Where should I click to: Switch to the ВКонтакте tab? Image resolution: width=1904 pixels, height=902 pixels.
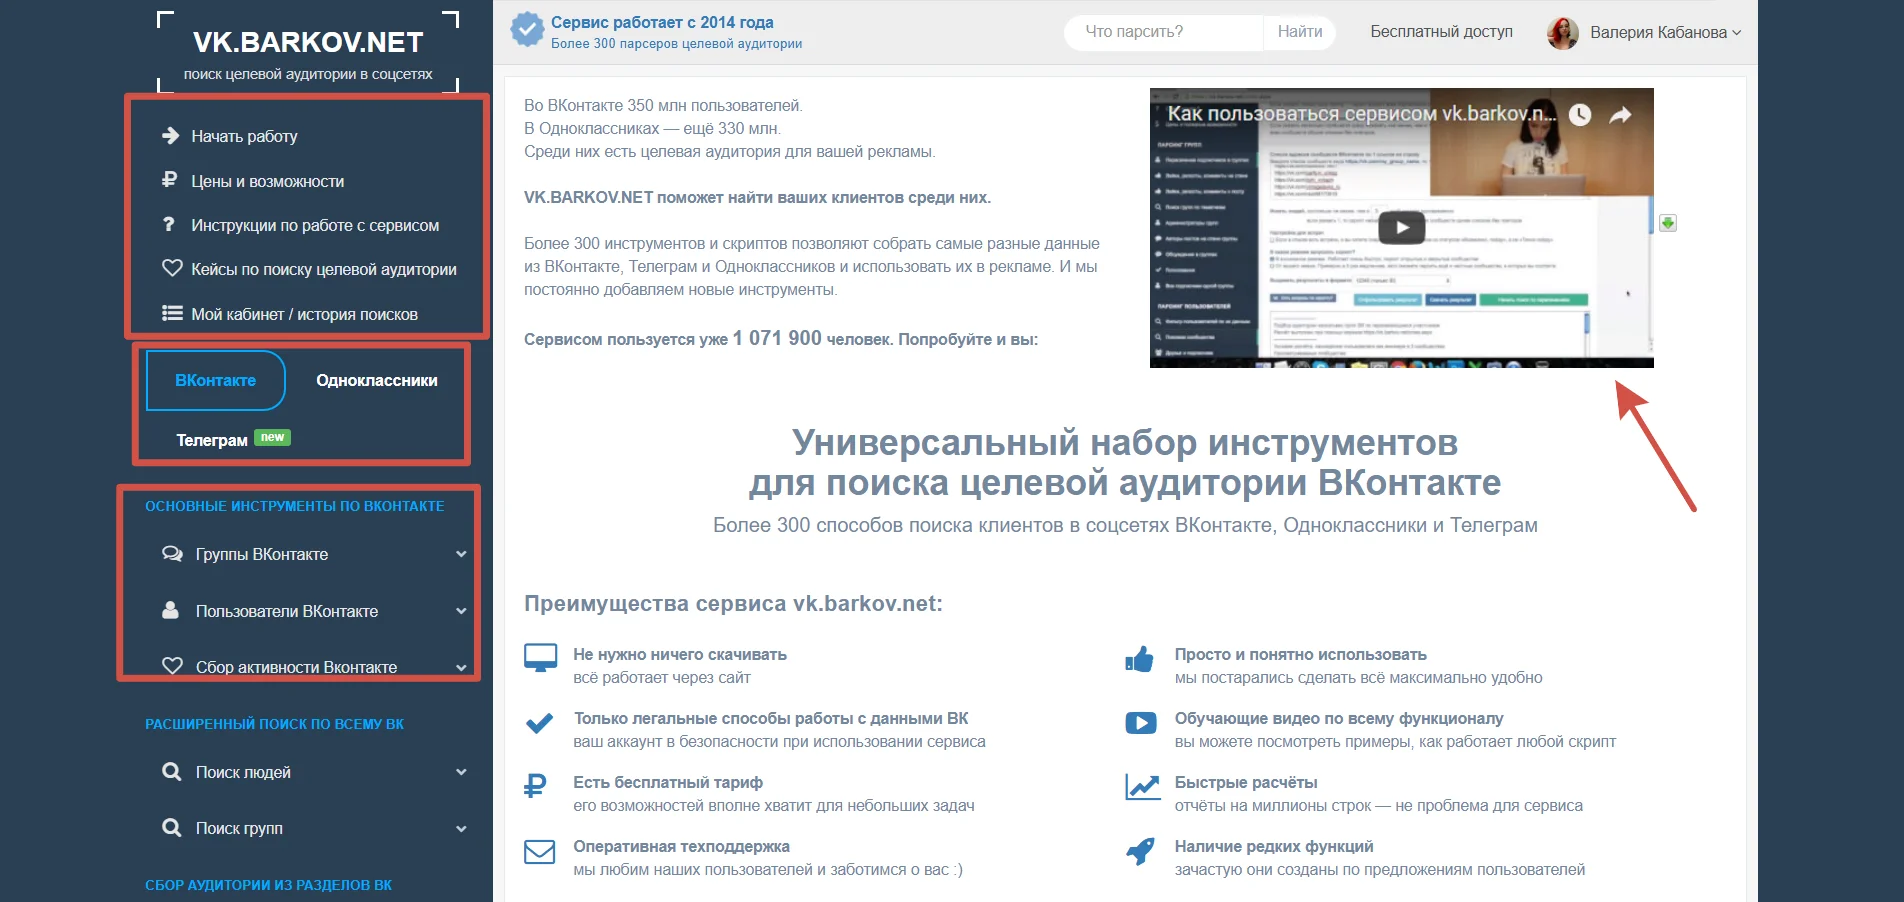(x=216, y=380)
